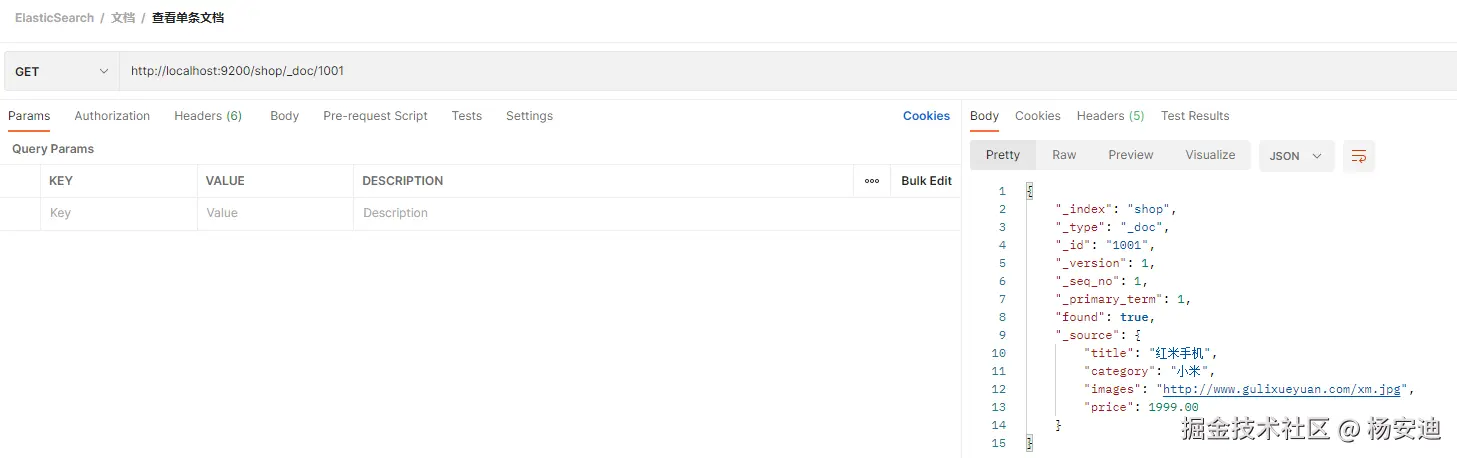This screenshot has width=1457, height=458.
Task: Open the Test Results tab
Action: coord(1194,116)
